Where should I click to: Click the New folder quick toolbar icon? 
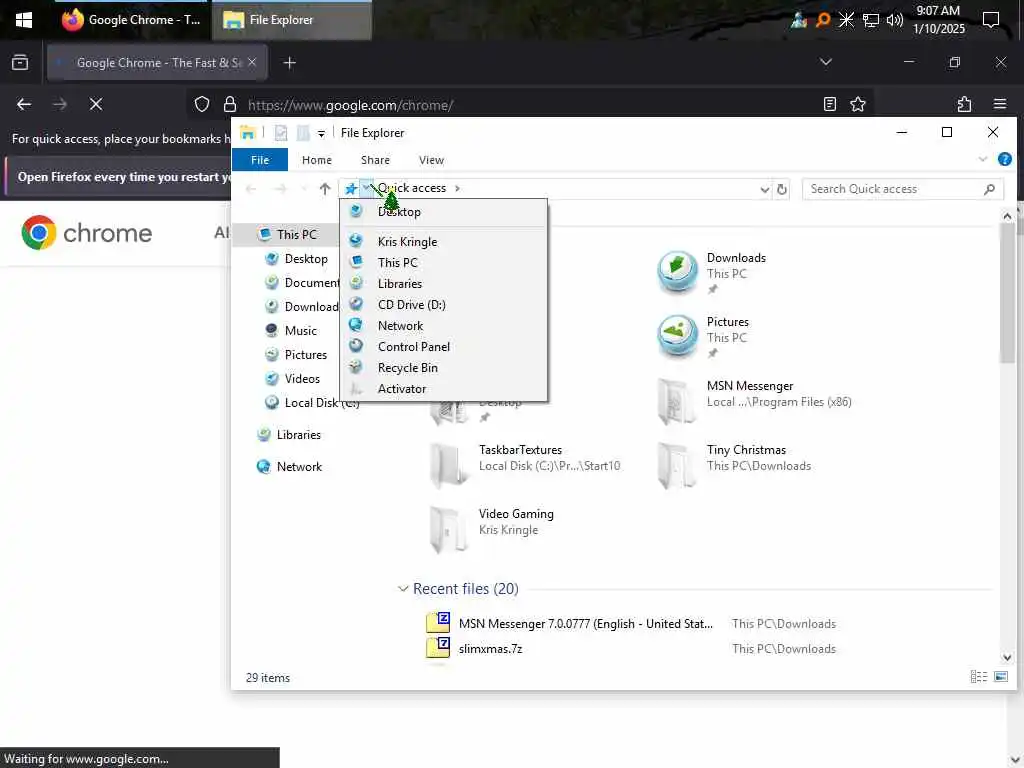click(303, 133)
